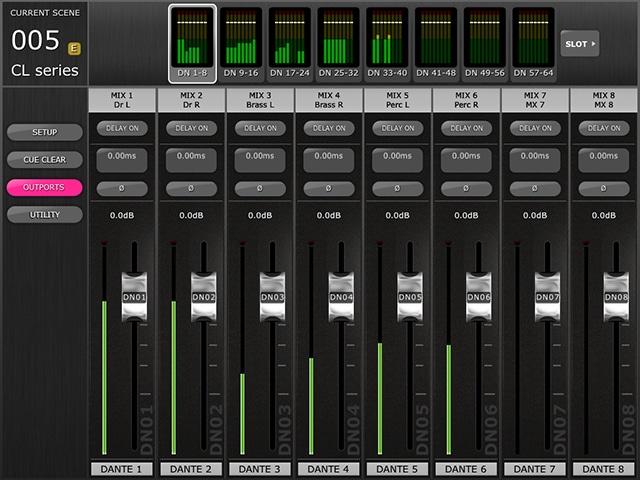Image resolution: width=640 pixels, height=480 pixels.
Task: Switch to DN 33-40 meter bank
Action: tap(387, 43)
